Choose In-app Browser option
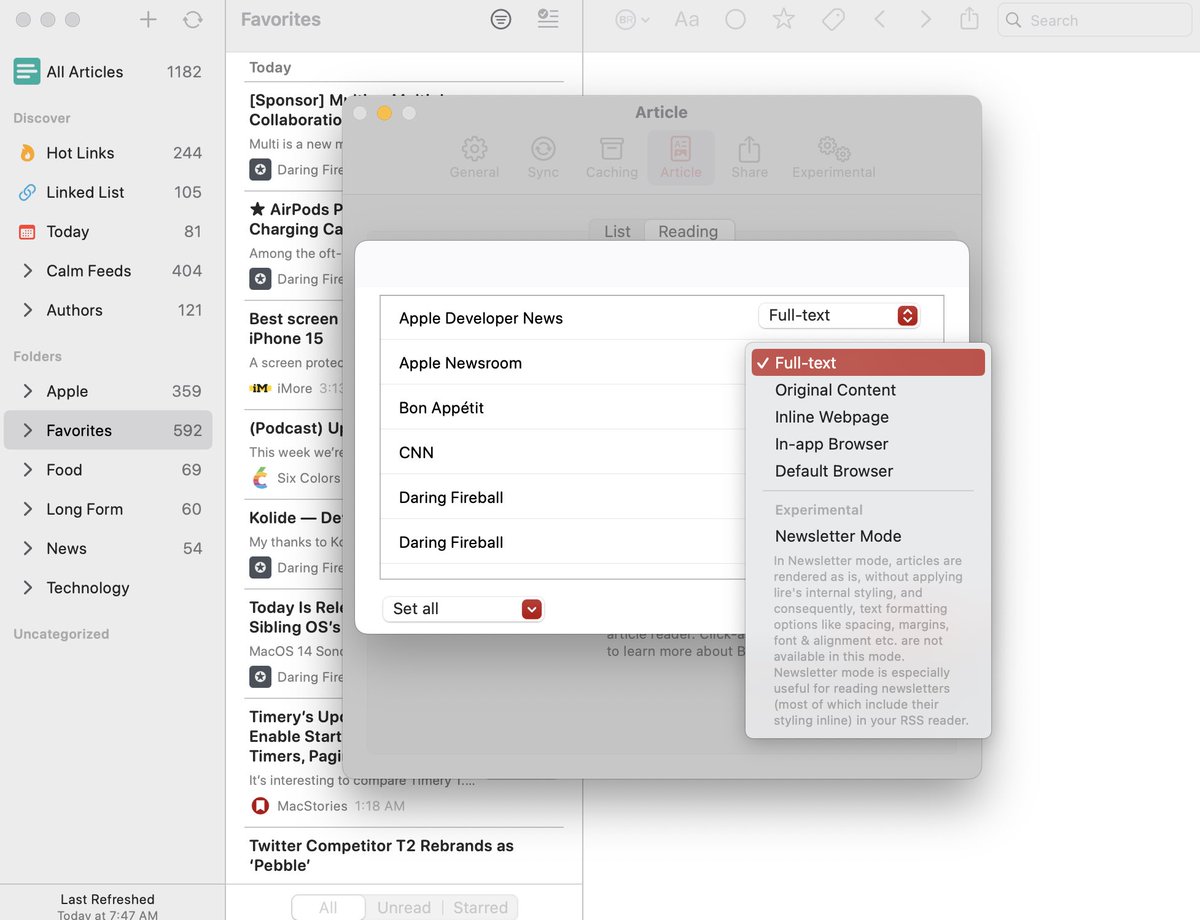1200x920 pixels. [868, 444]
